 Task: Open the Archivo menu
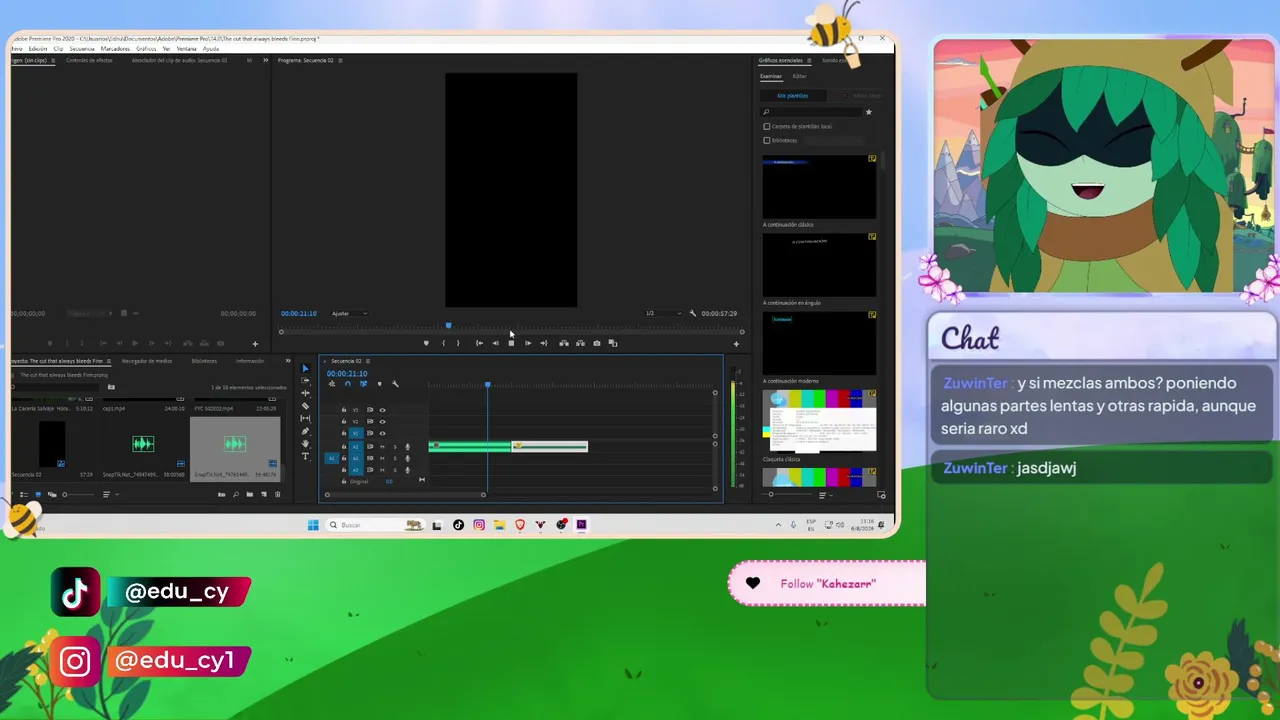(x=15, y=49)
